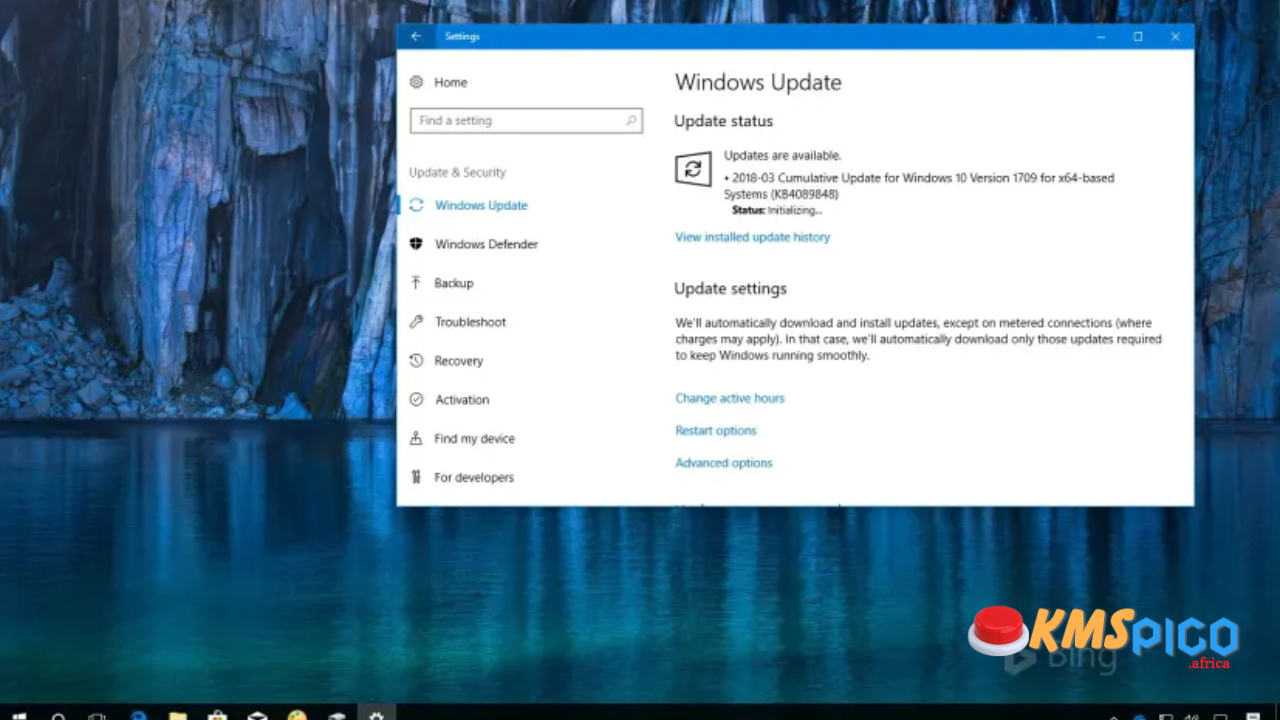
Task: Close the Settings window
Action: (x=1175, y=36)
